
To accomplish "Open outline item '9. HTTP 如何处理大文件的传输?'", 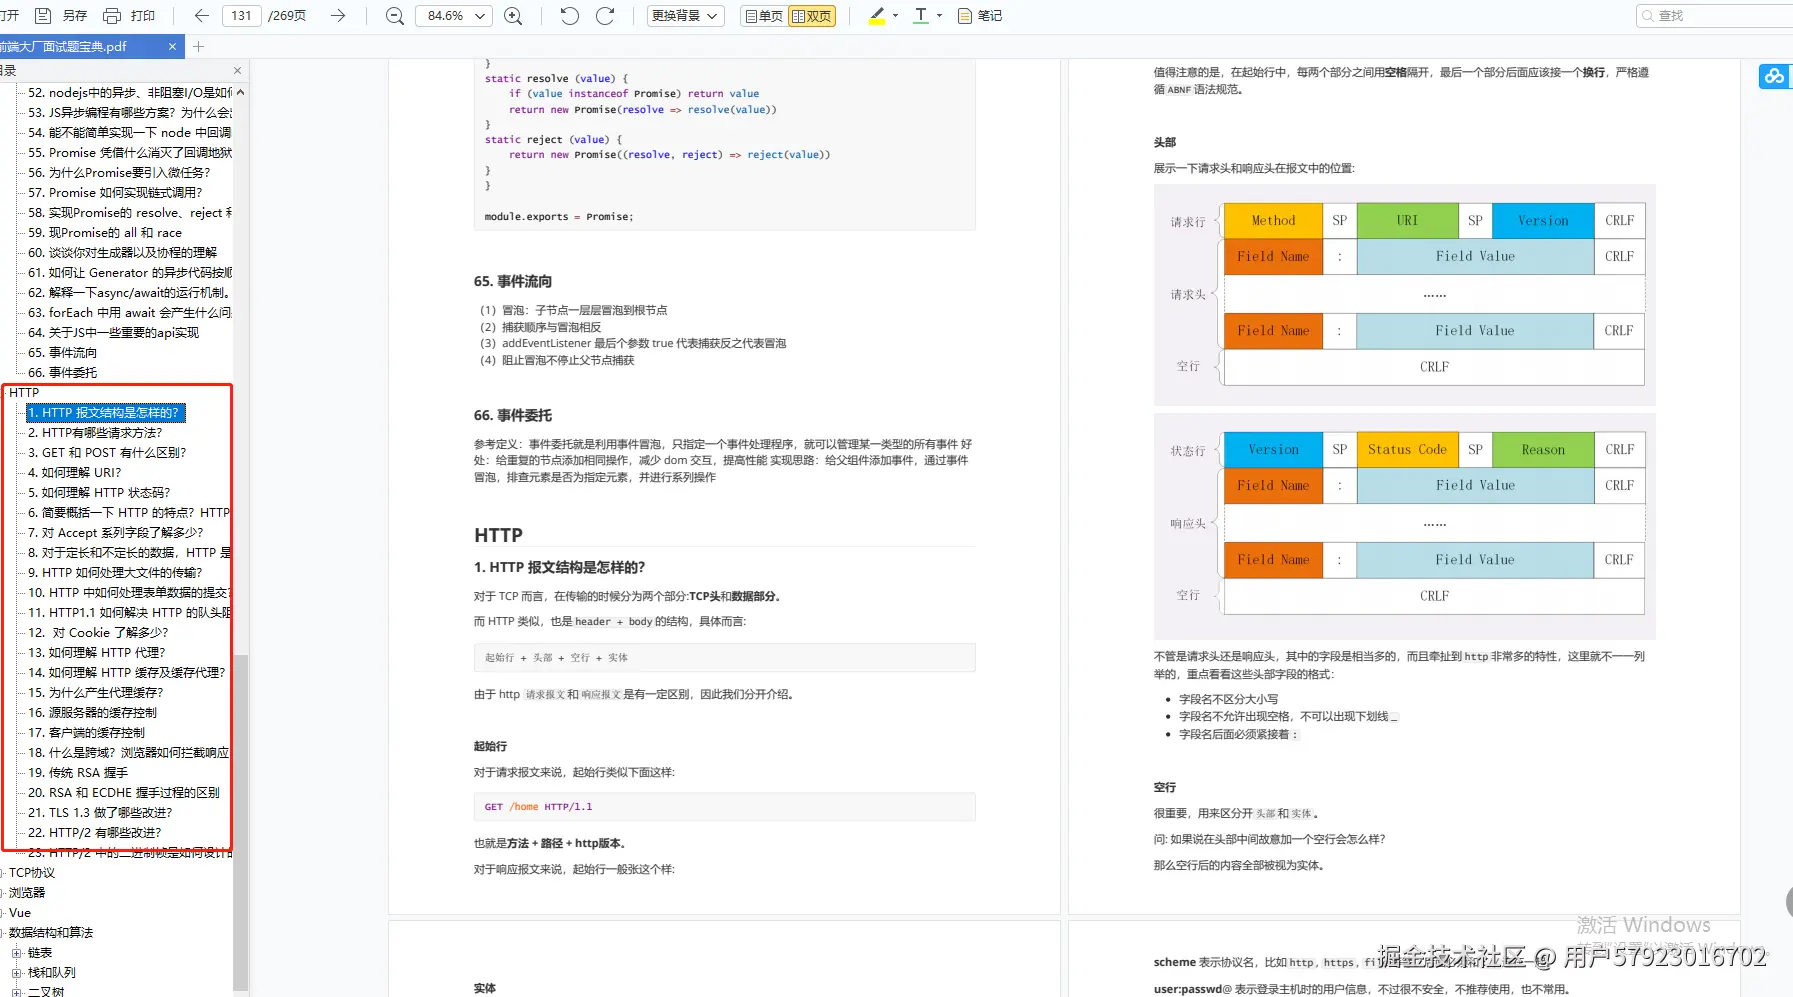I will [115, 573].
